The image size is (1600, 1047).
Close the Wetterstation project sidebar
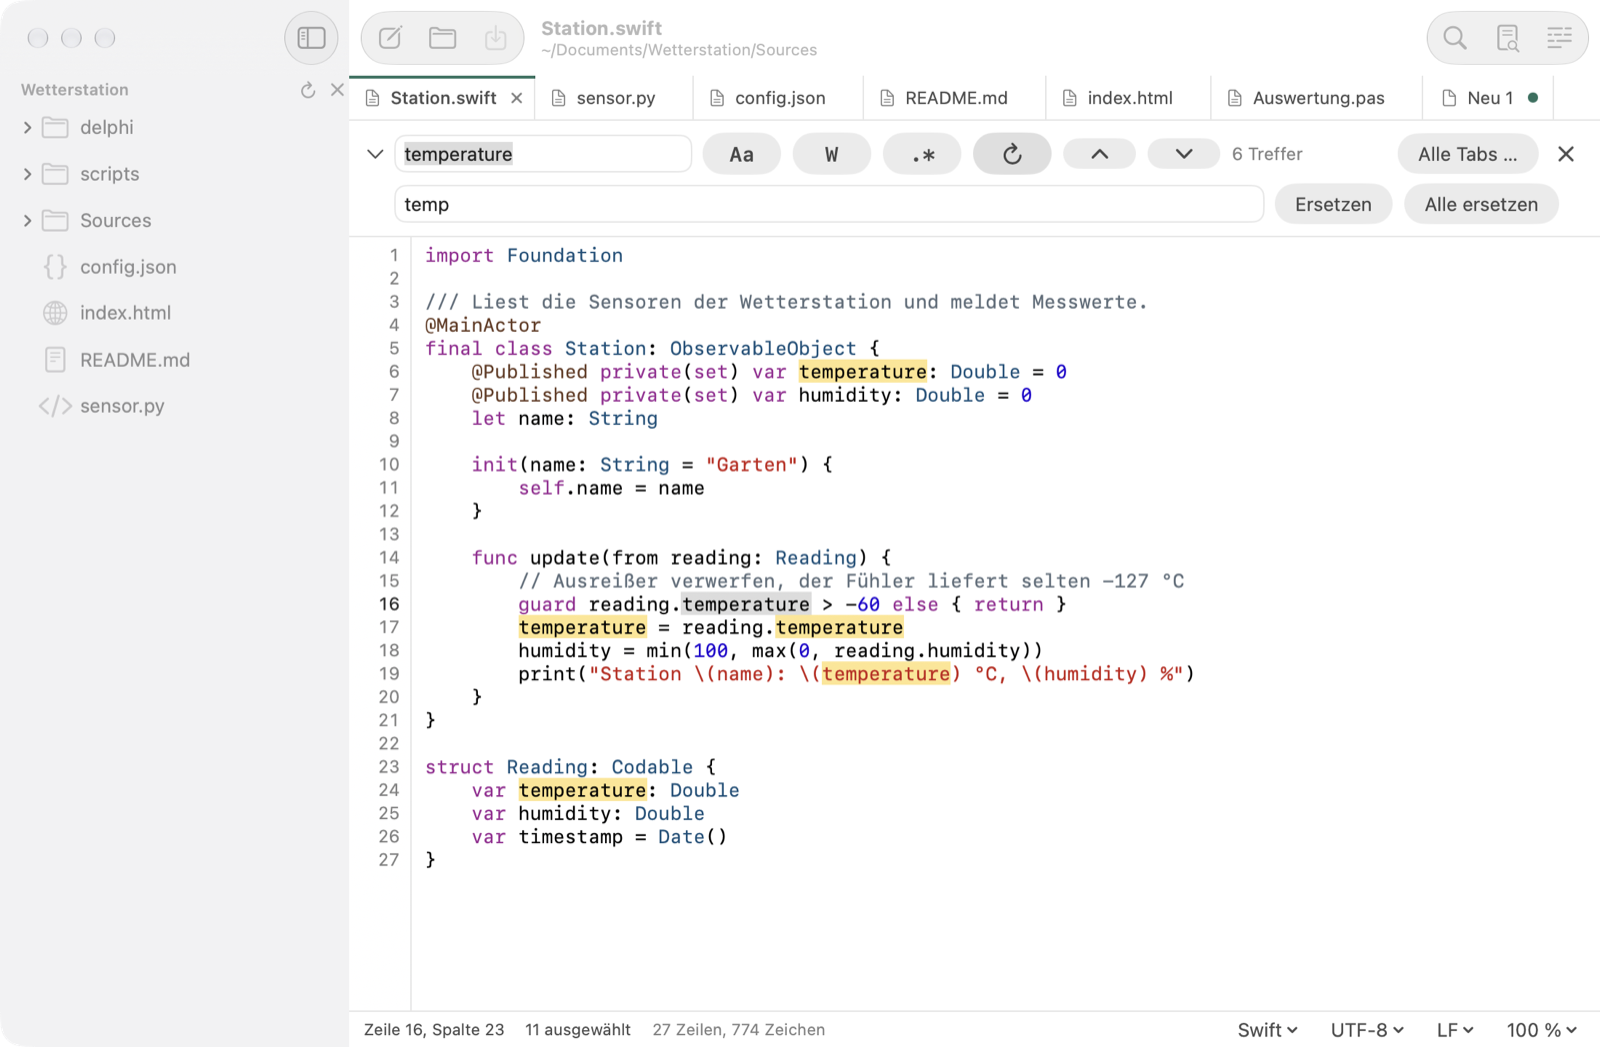pyautogui.click(x=337, y=90)
